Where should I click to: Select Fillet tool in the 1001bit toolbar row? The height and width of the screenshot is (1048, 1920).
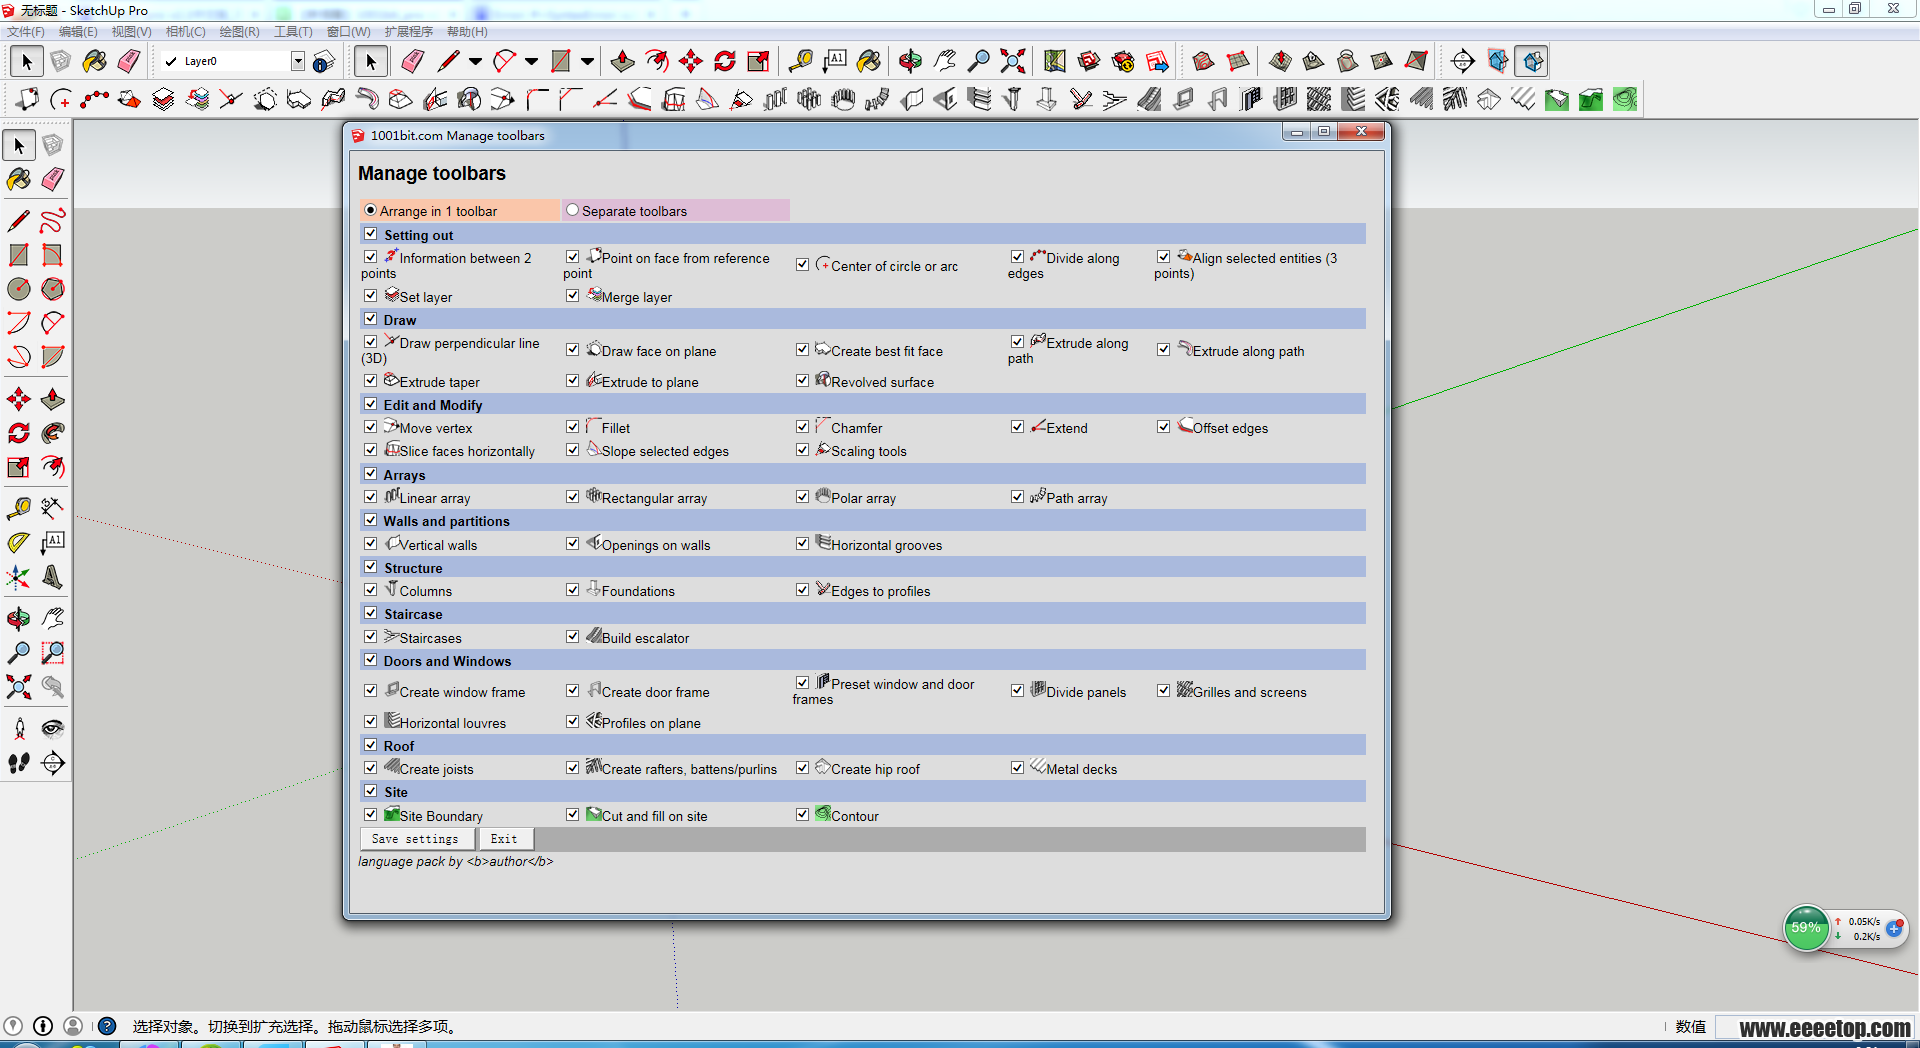pyautogui.click(x=538, y=99)
